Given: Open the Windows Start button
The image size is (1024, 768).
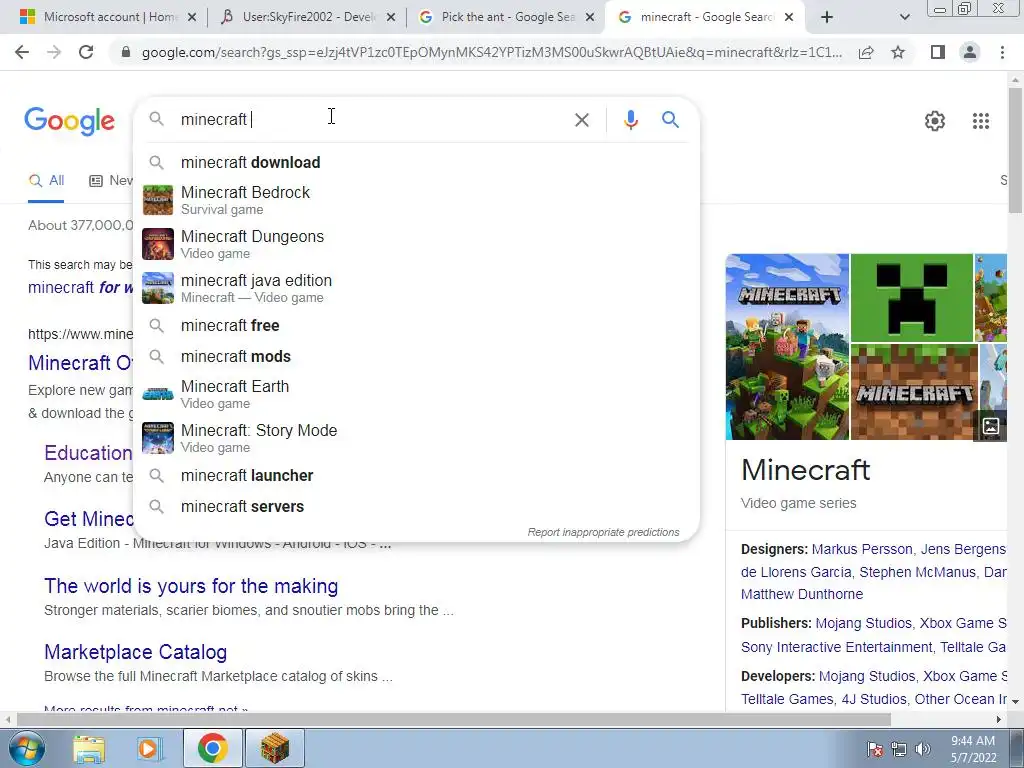Looking at the screenshot, I should coord(27,749).
